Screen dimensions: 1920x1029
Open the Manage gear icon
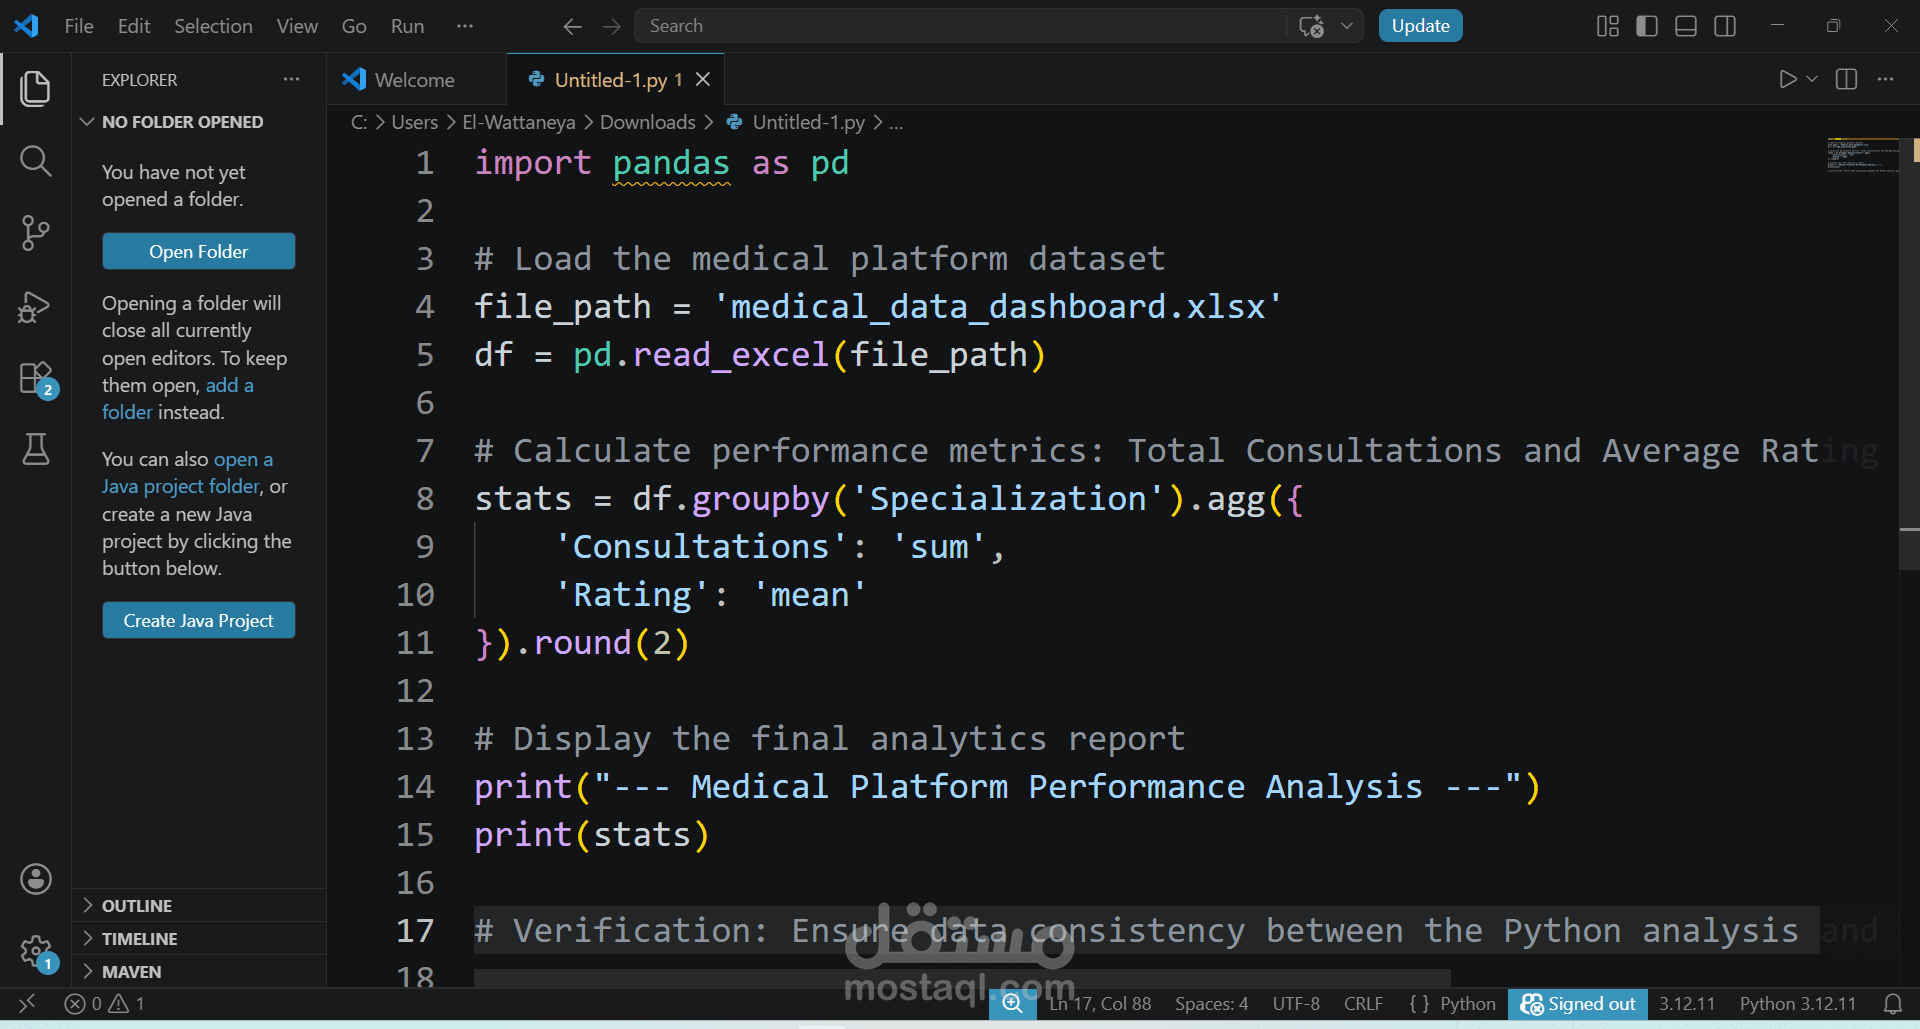tap(38, 951)
